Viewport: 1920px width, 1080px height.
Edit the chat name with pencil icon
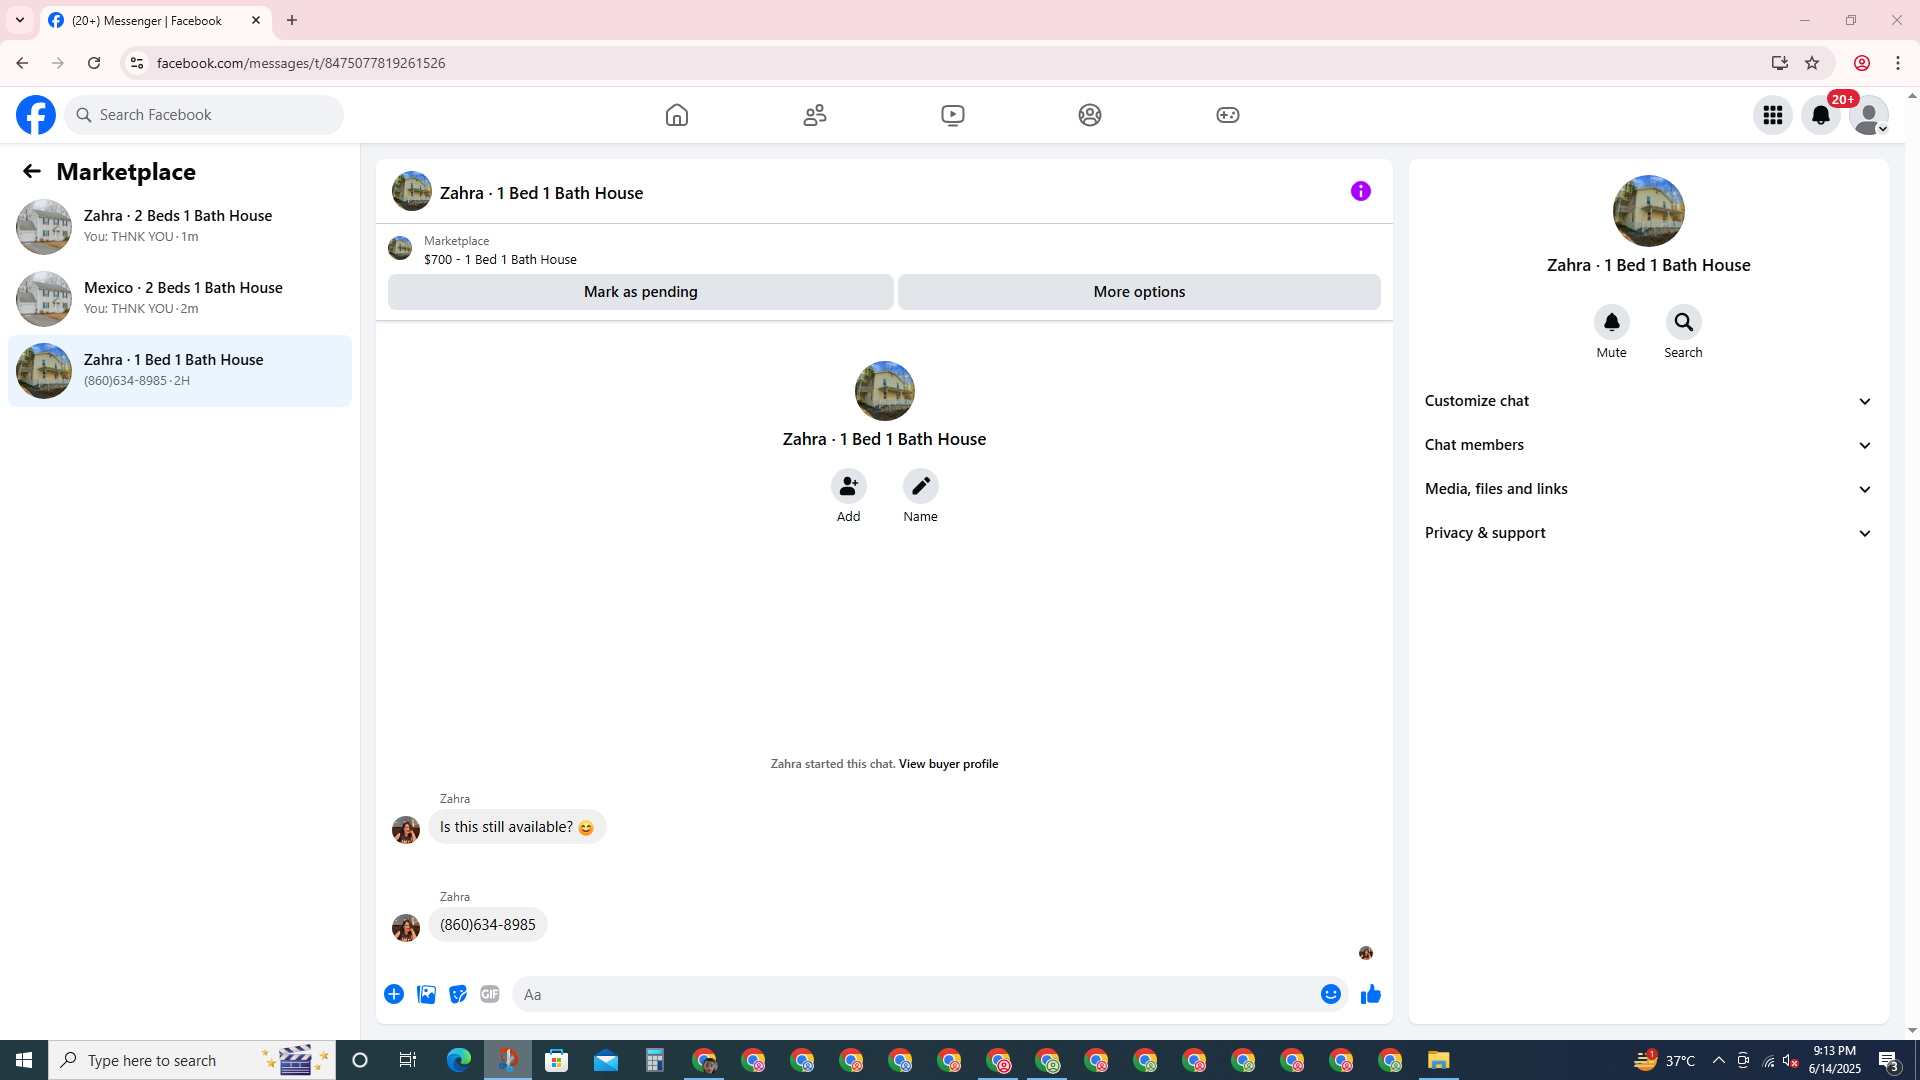[920, 486]
